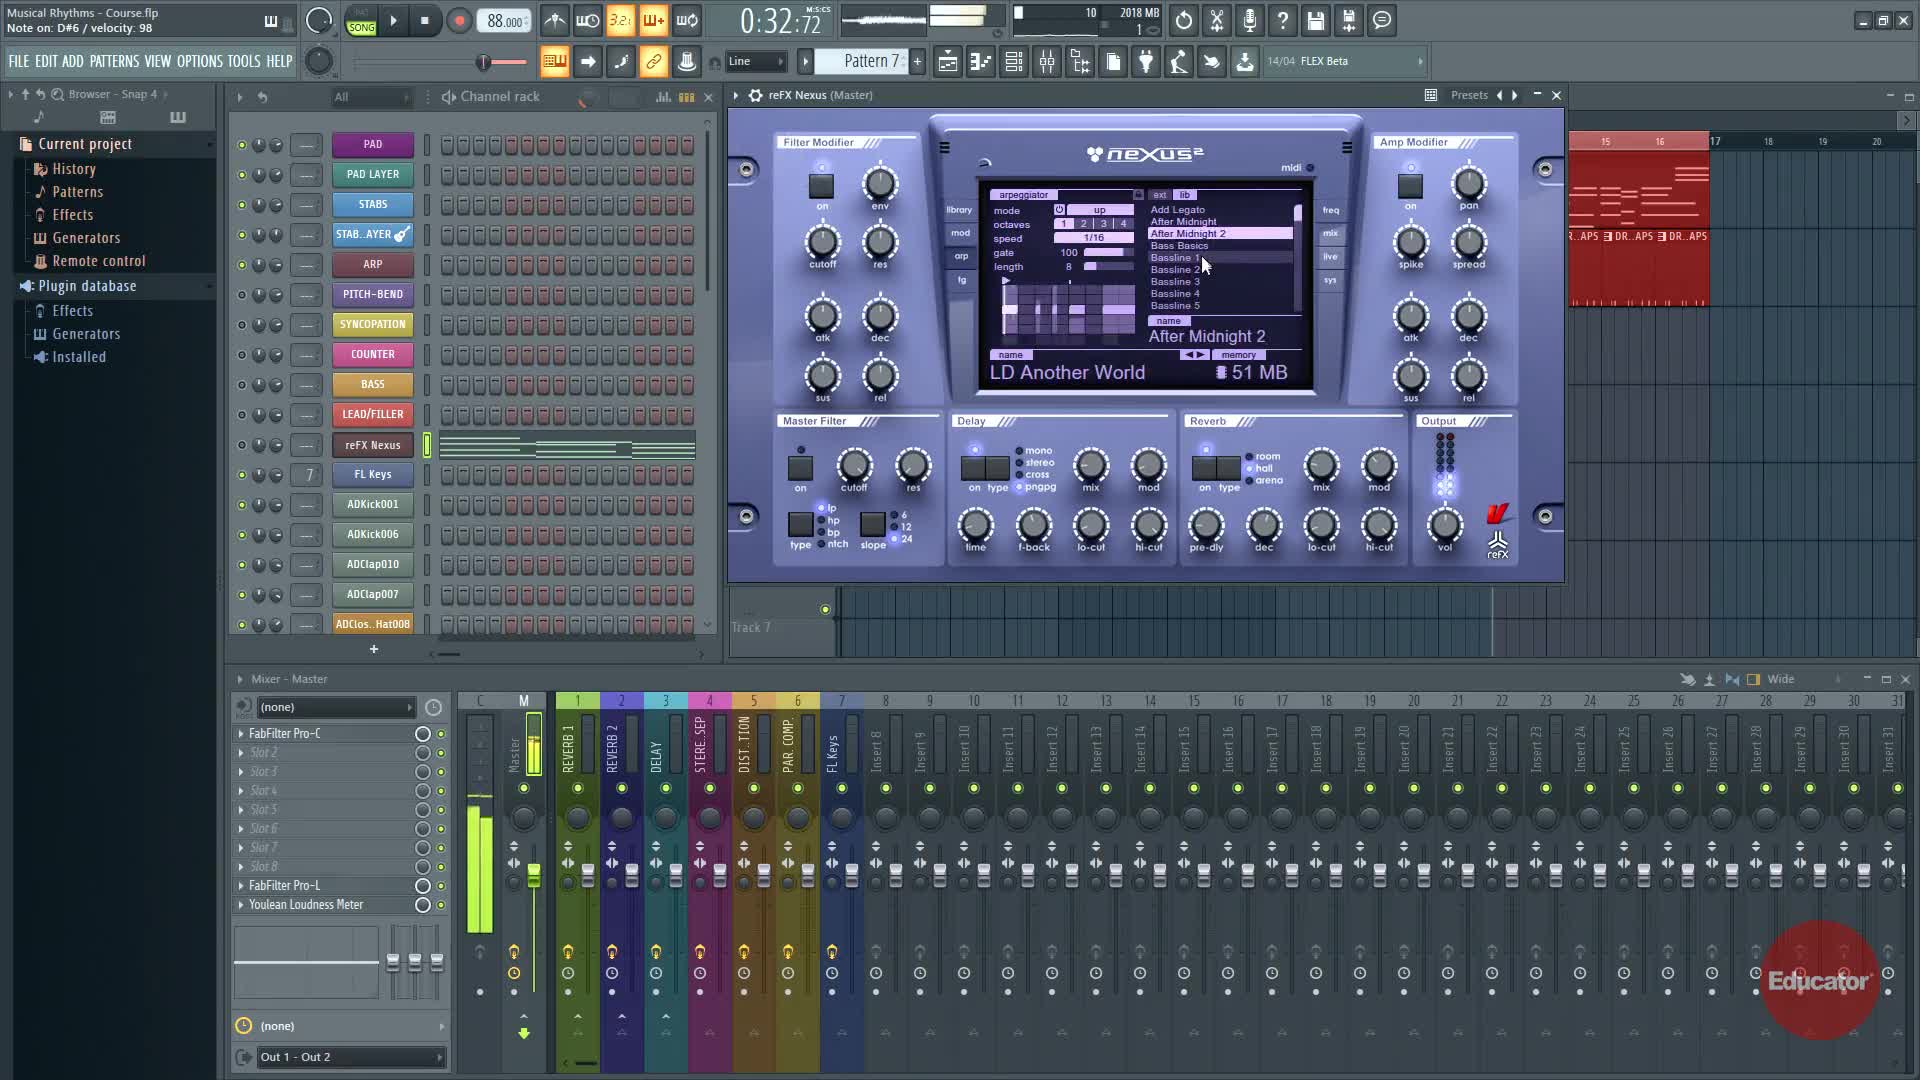This screenshot has width=1920, height=1080.
Task: Enable the Nexus Delay on switch
Action: point(973,468)
